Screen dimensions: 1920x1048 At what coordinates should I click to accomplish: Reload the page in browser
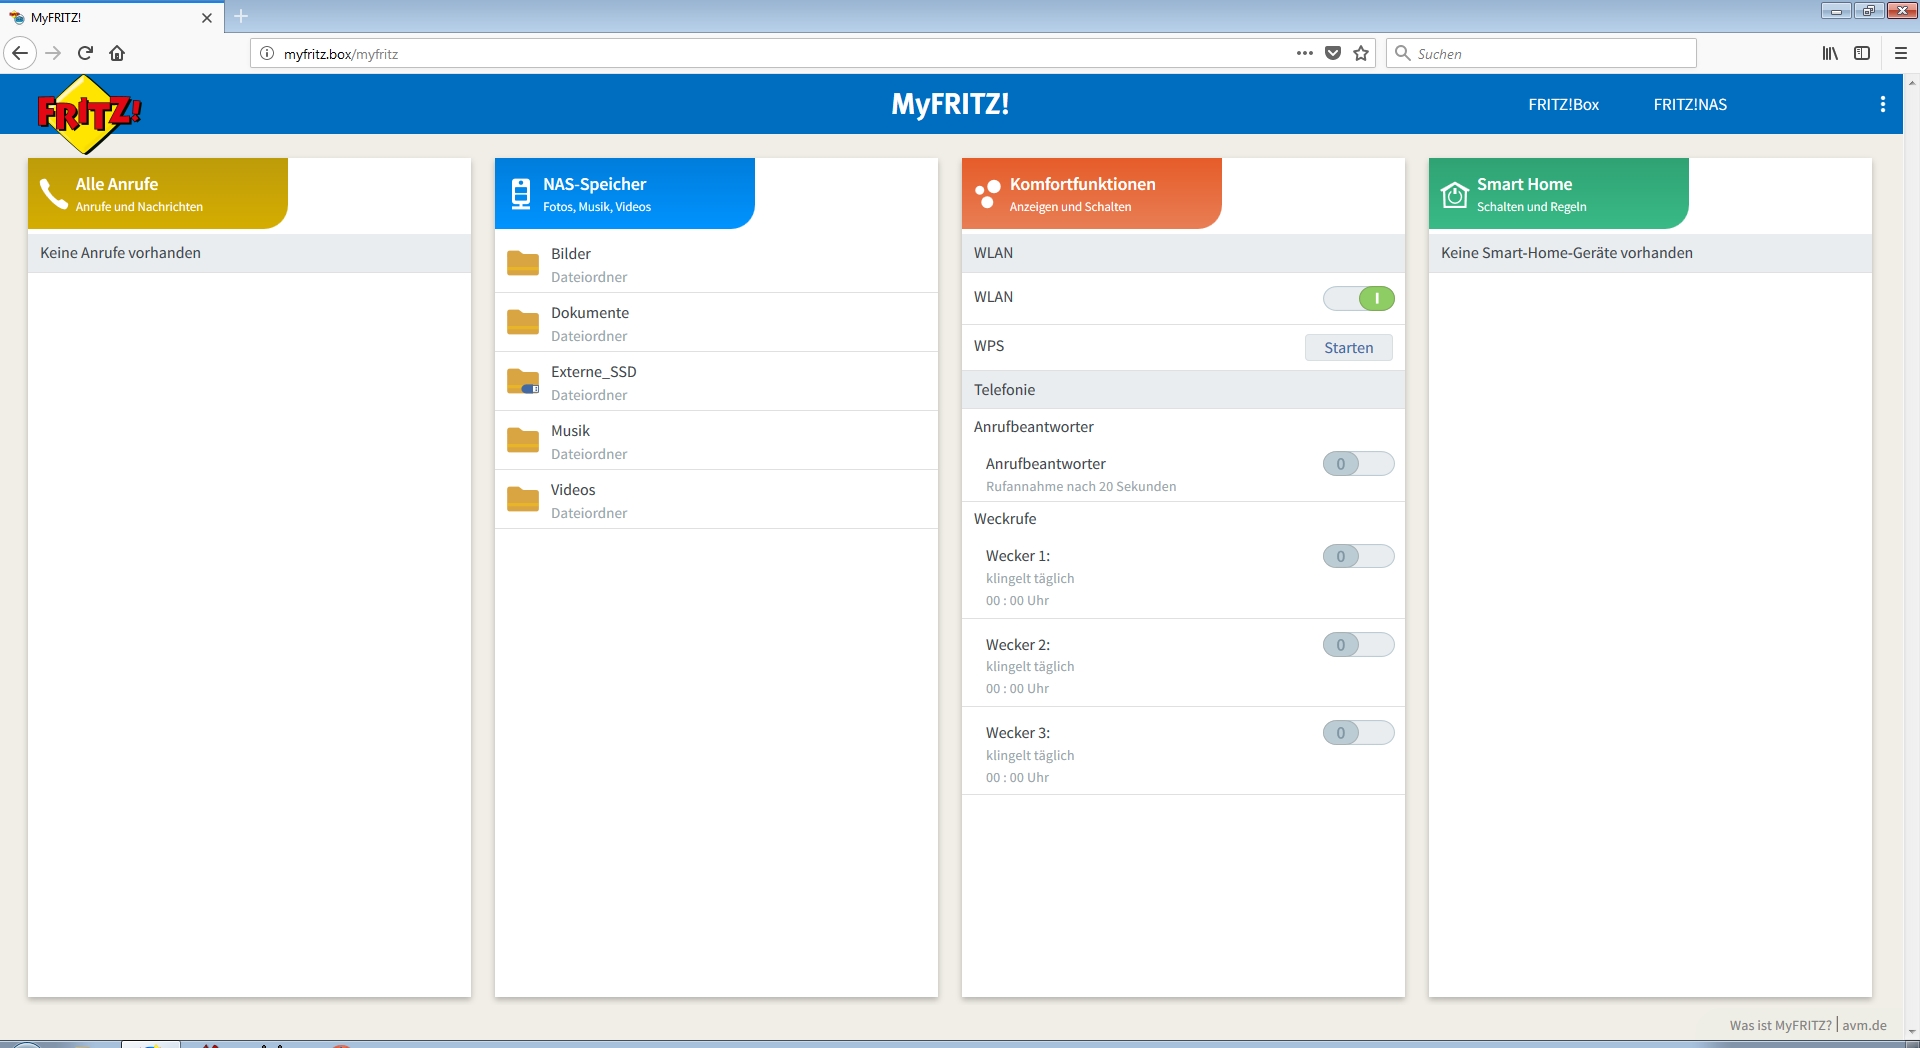coord(85,54)
